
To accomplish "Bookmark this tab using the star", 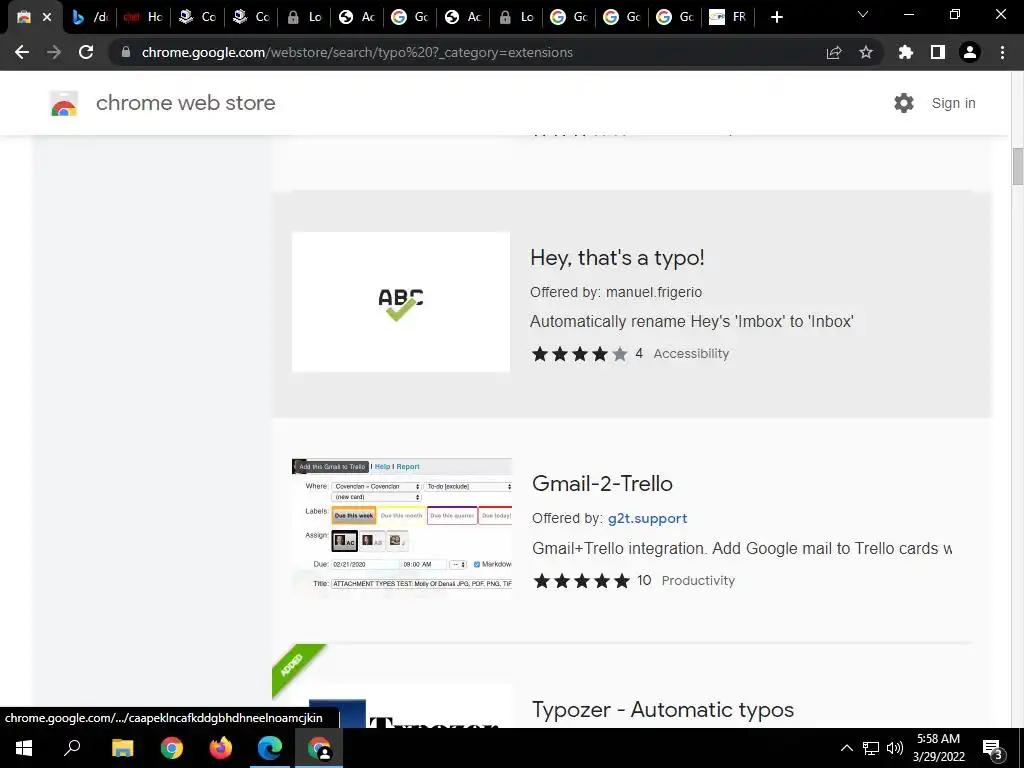I will coord(866,52).
